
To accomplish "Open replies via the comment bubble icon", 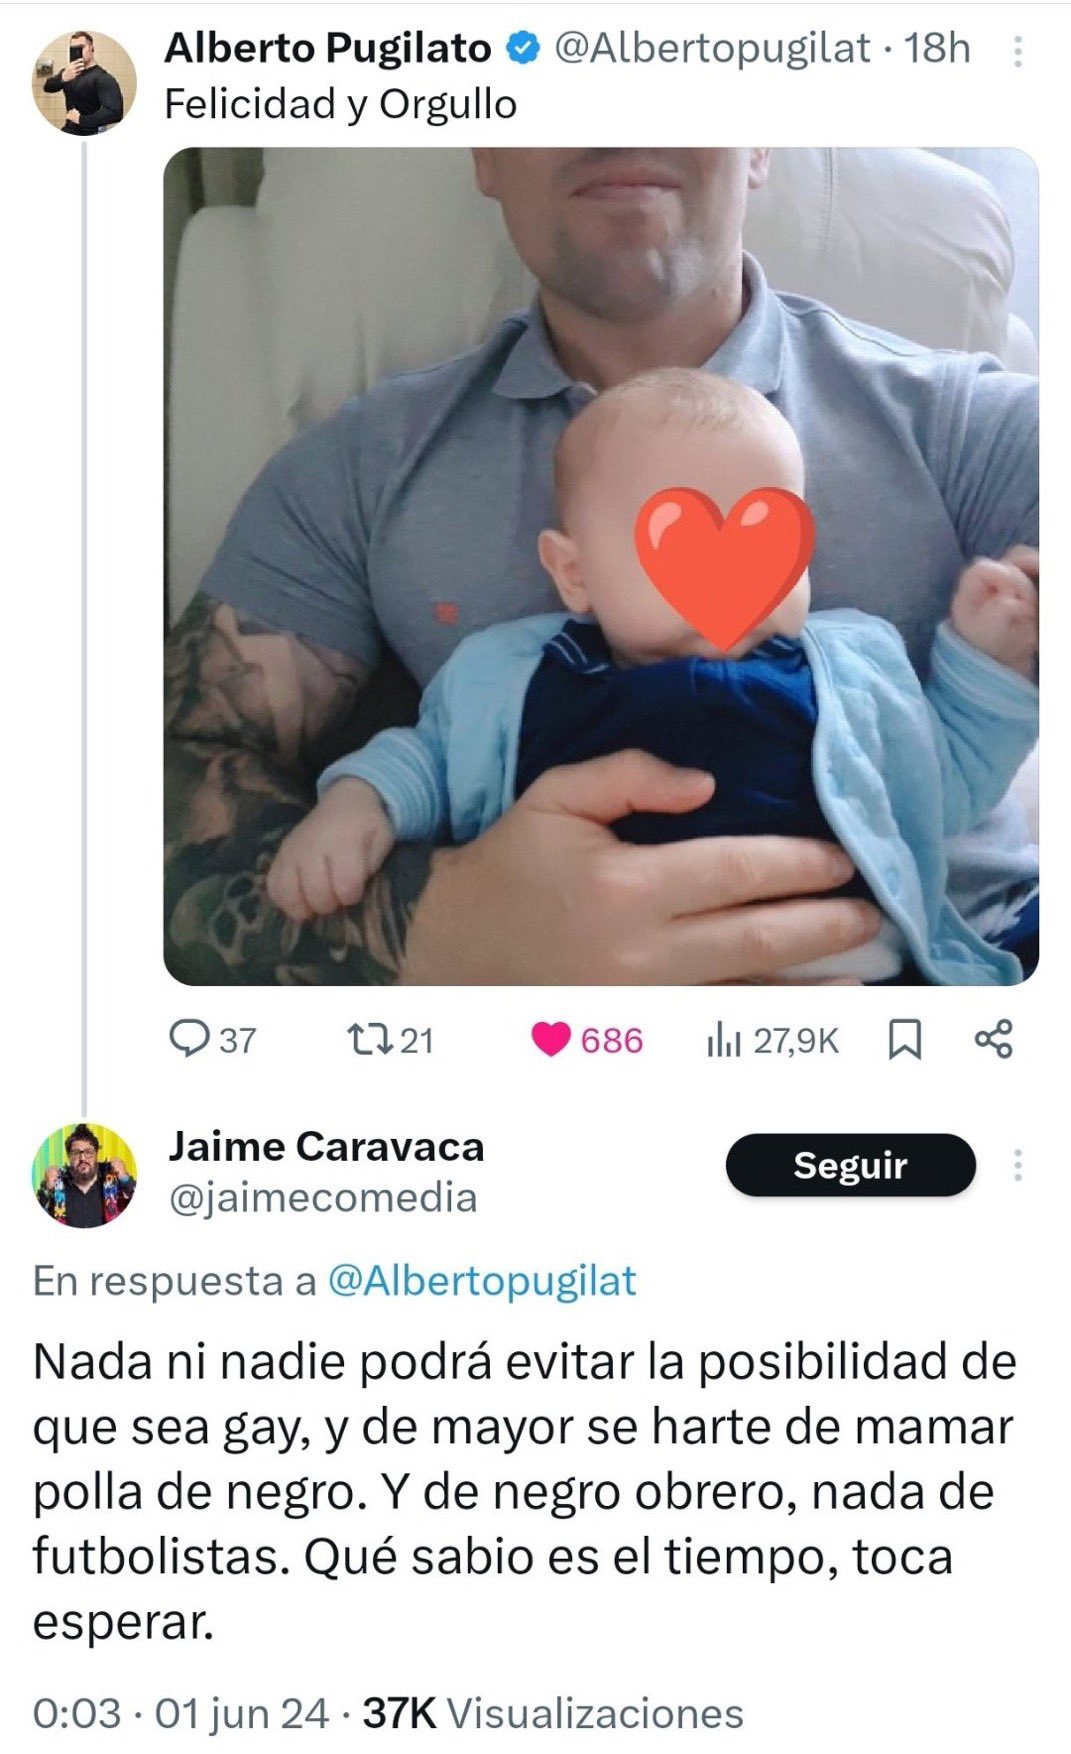I will pos(189,1039).
